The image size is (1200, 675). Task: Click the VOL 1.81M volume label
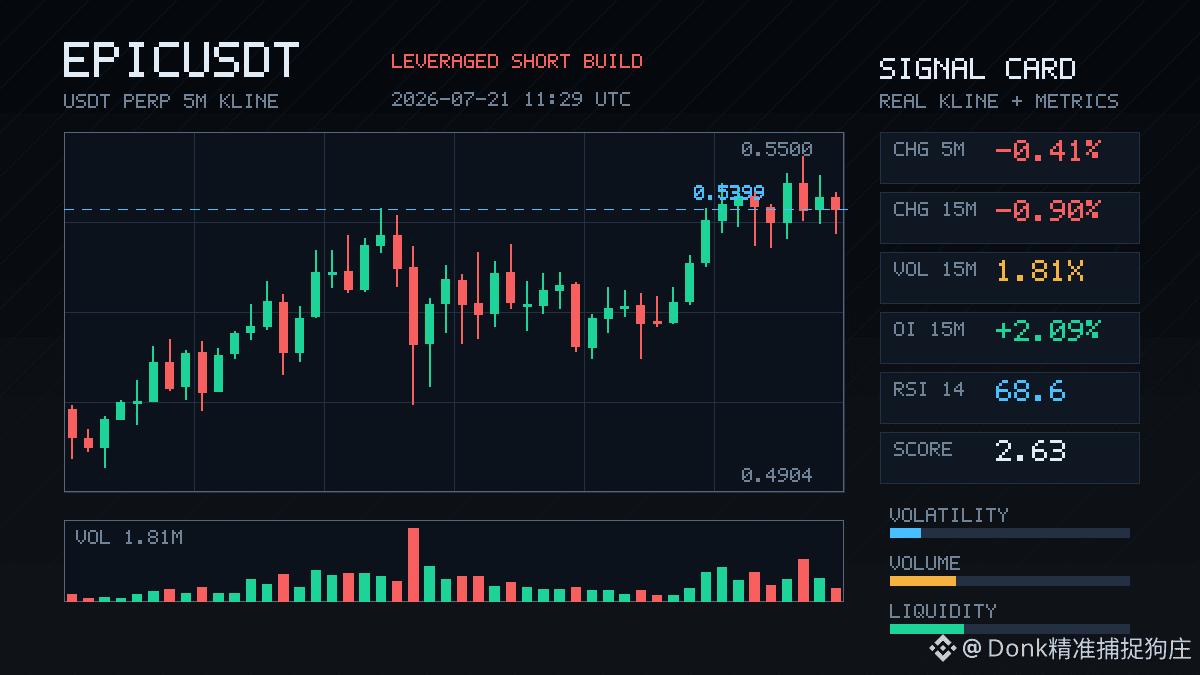pos(129,538)
